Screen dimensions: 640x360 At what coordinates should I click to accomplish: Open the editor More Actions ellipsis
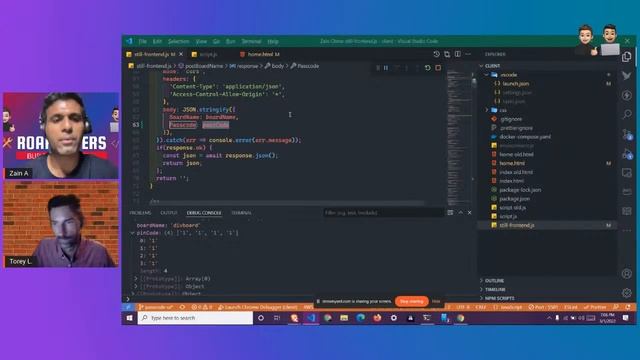click(x=468, y=54)
